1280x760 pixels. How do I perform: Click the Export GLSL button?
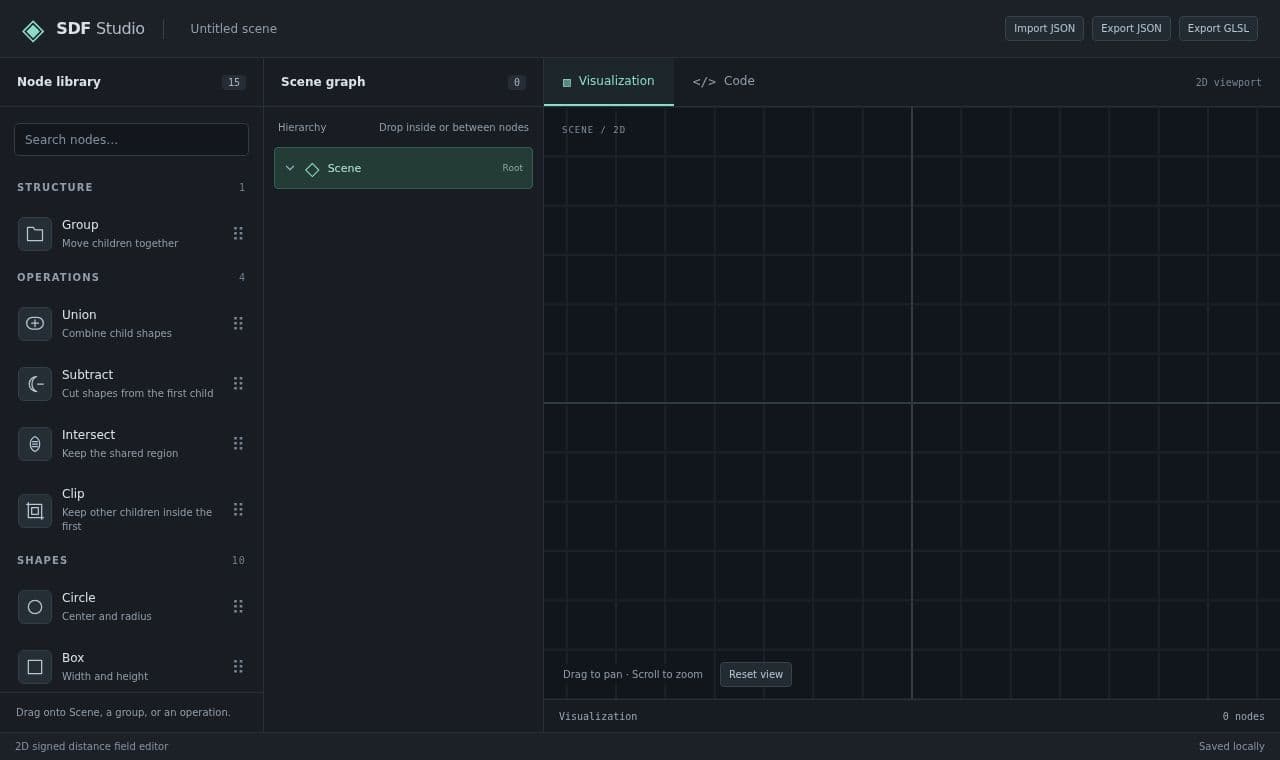[x=1218, y=29]
